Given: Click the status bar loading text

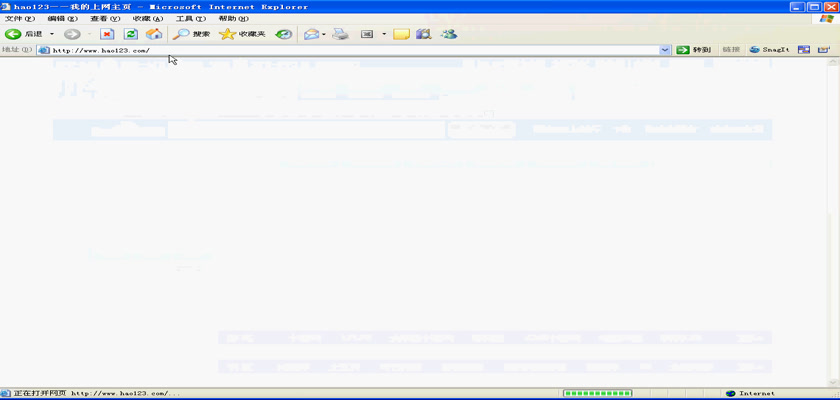Looking at the screenshot, I should pyautogui.click(x=96, y=394).
